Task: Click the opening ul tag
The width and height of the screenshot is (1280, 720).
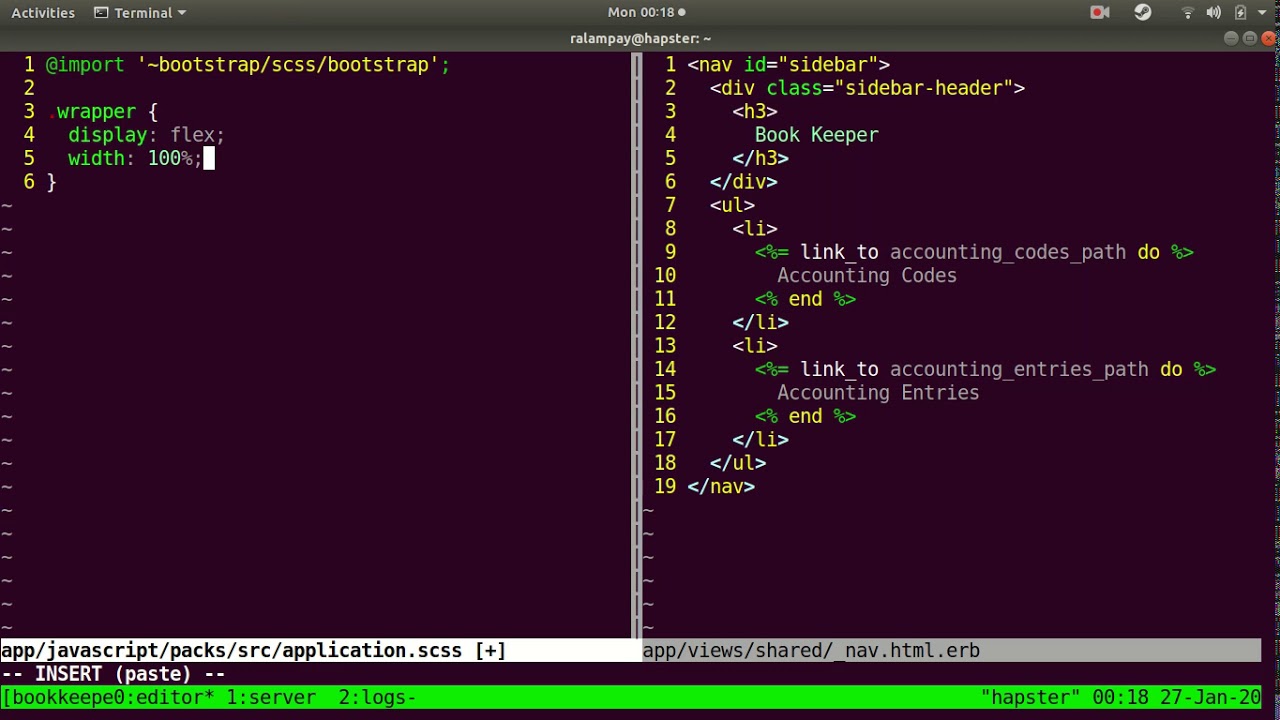Action: tap(732, 205)
